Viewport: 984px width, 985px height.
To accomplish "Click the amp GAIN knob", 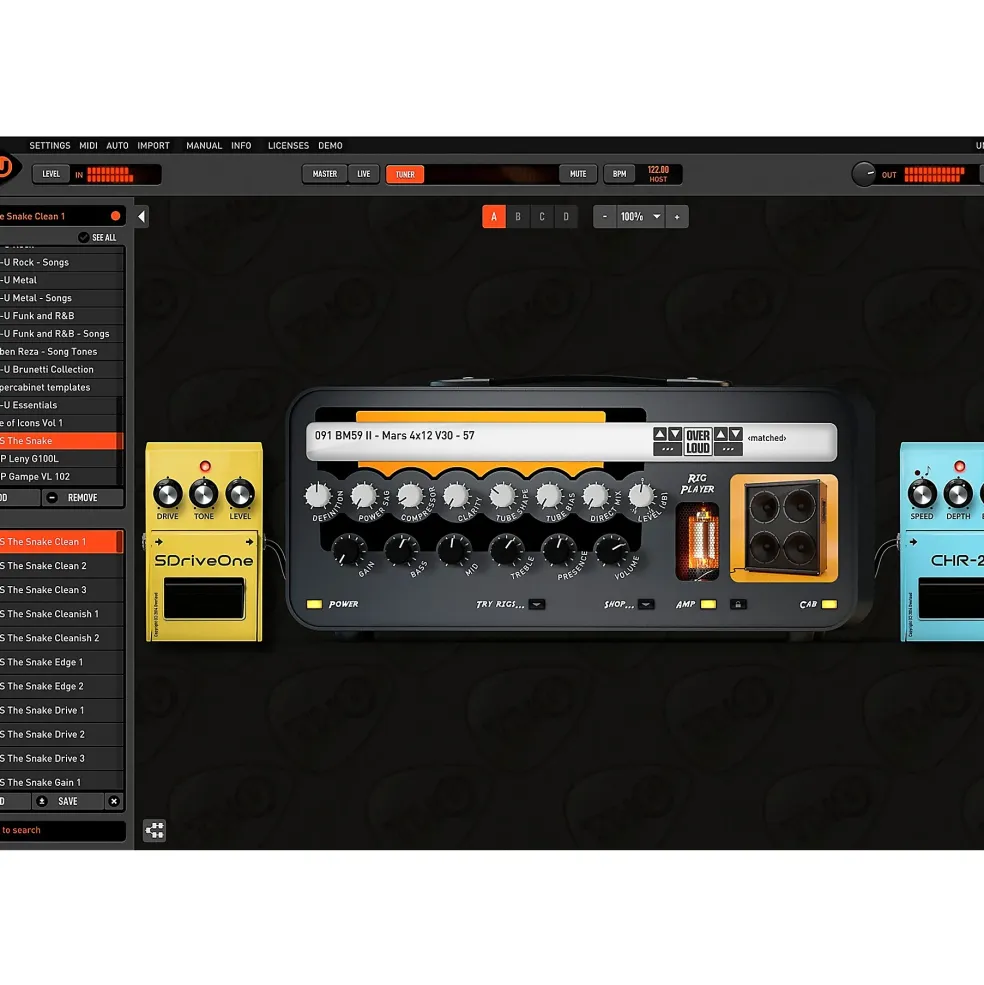I will tap(347, 549).
